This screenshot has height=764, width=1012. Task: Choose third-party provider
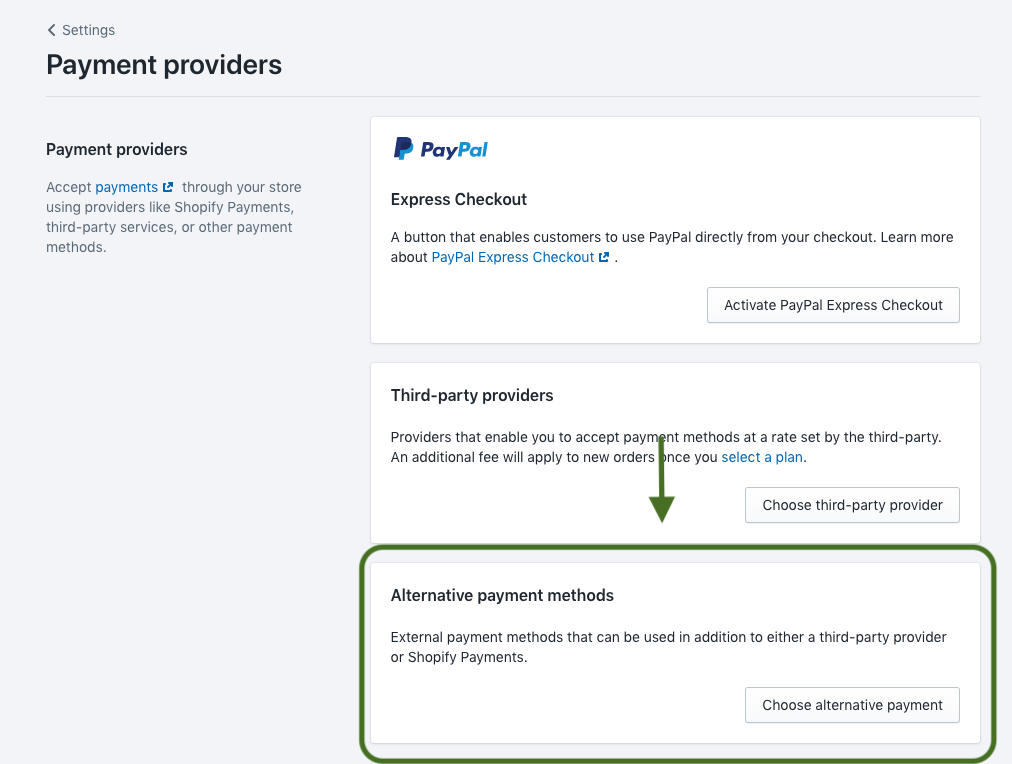coord(852,505)
